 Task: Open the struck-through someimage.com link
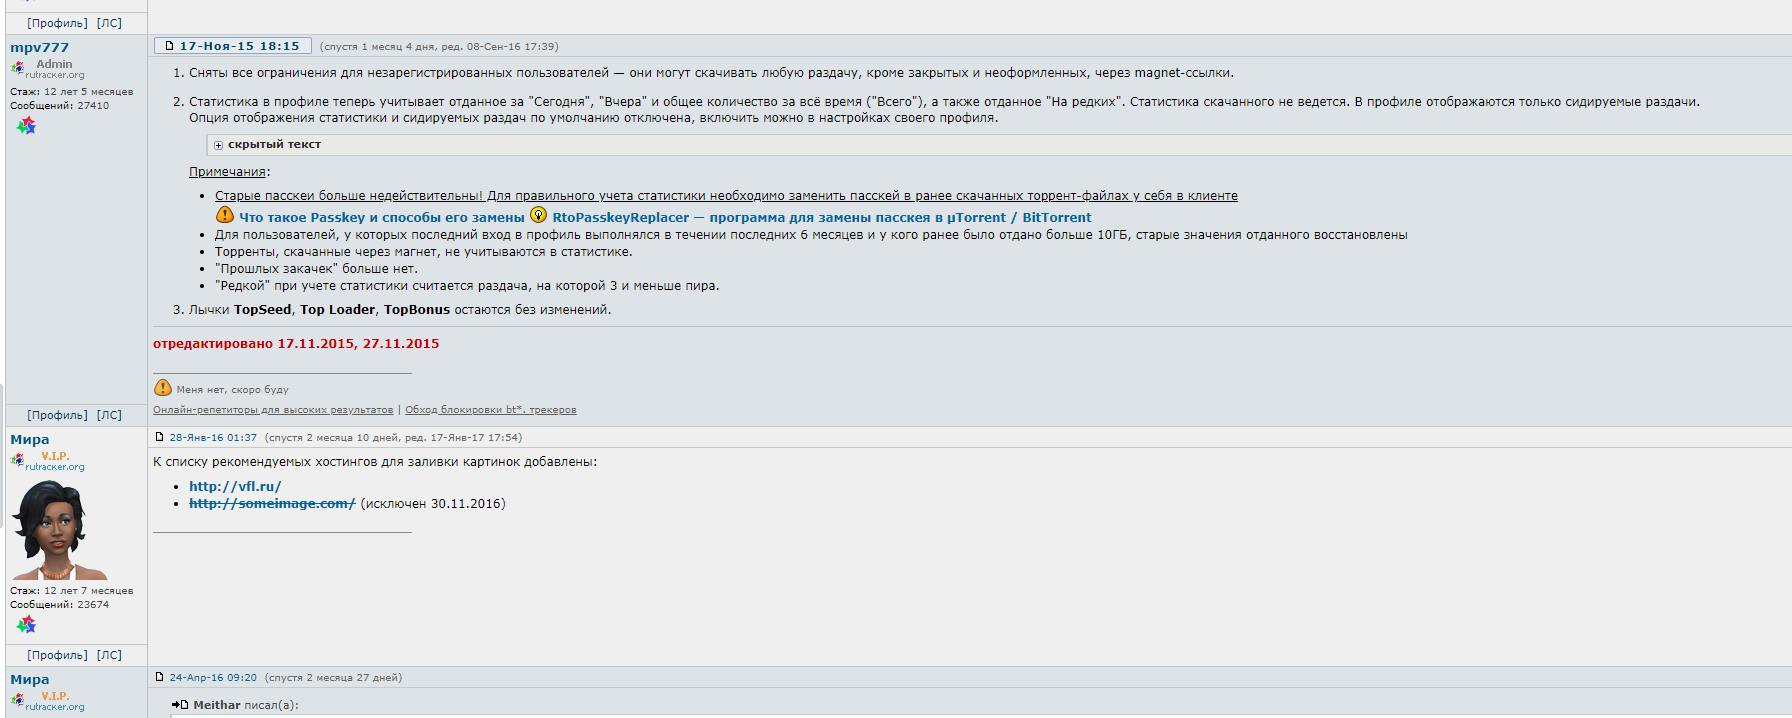[272, 504]
